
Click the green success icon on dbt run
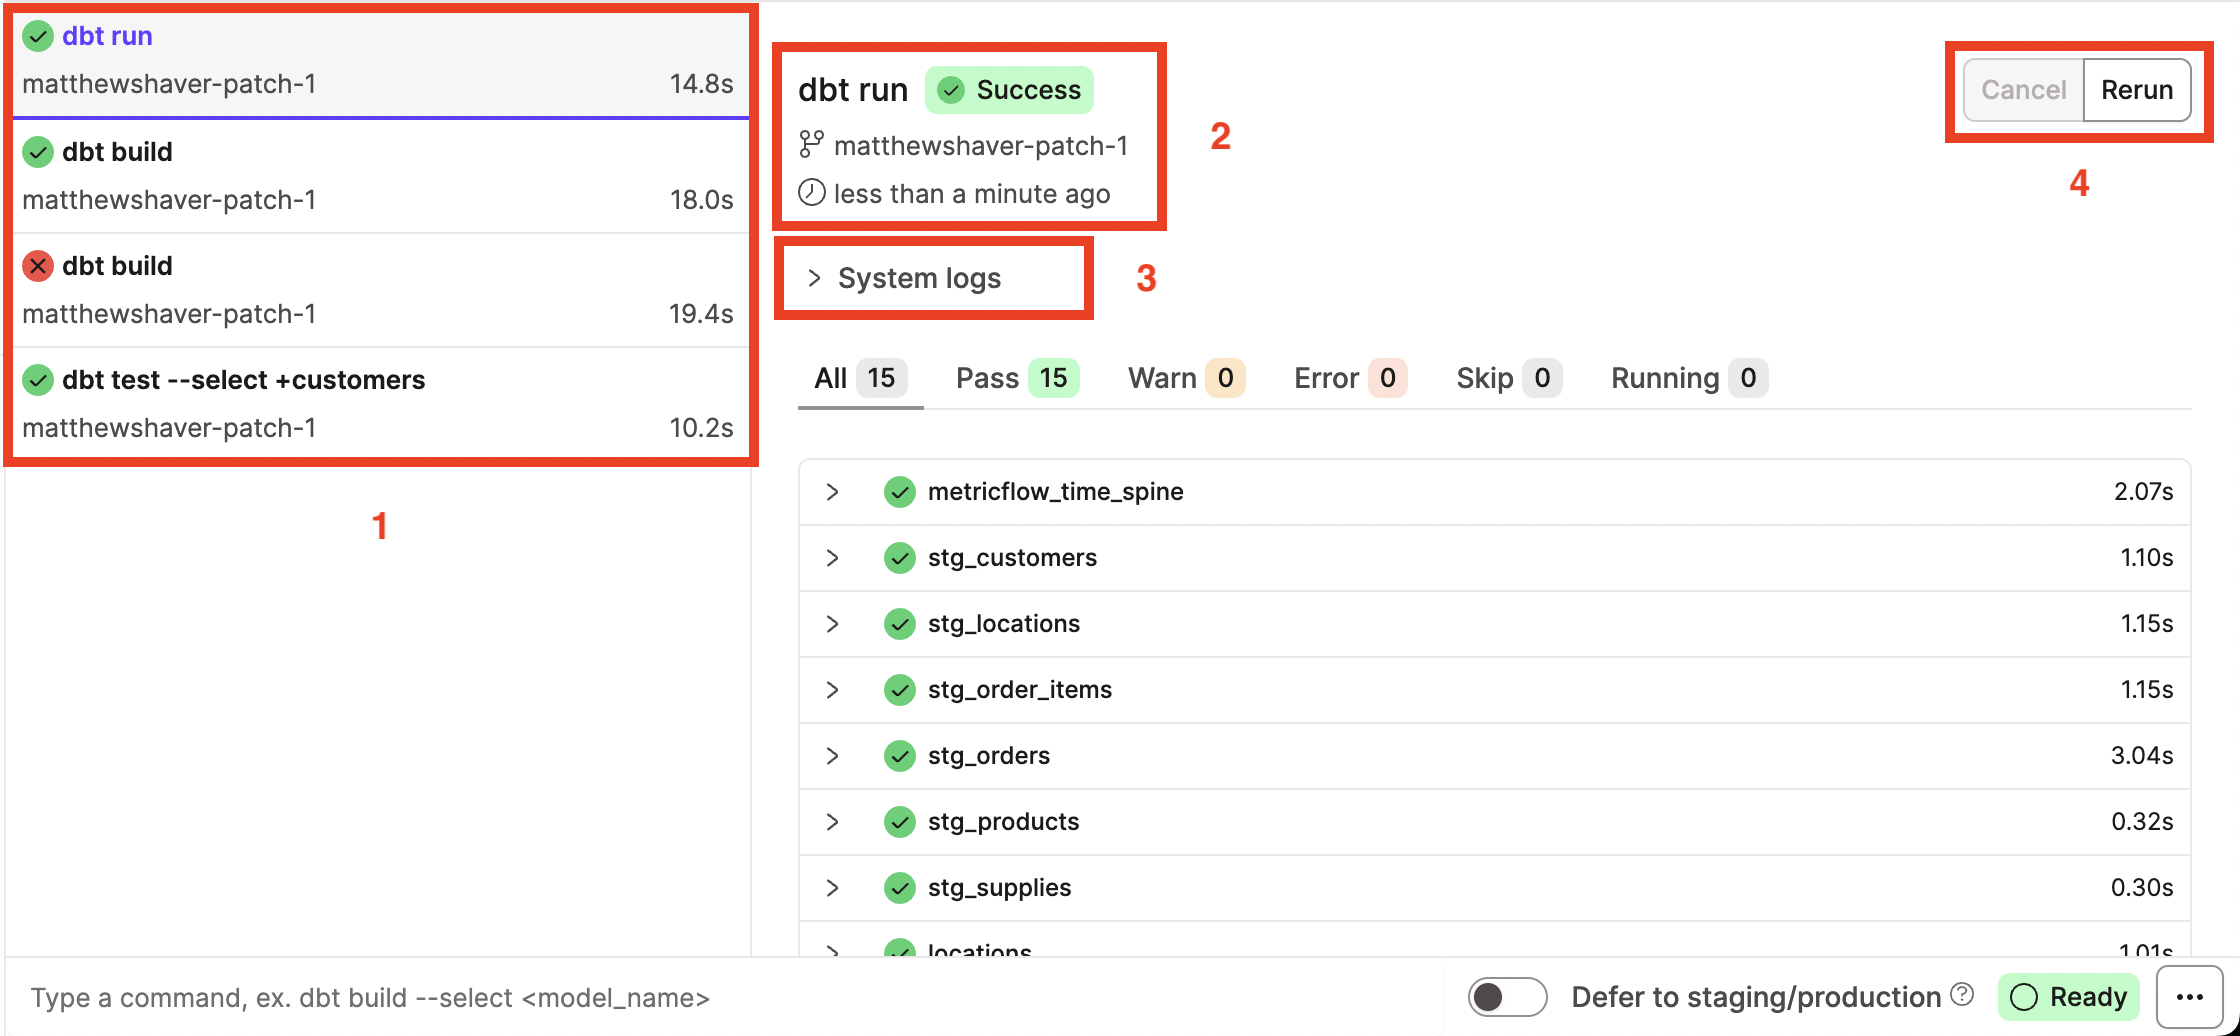(37, 36)
